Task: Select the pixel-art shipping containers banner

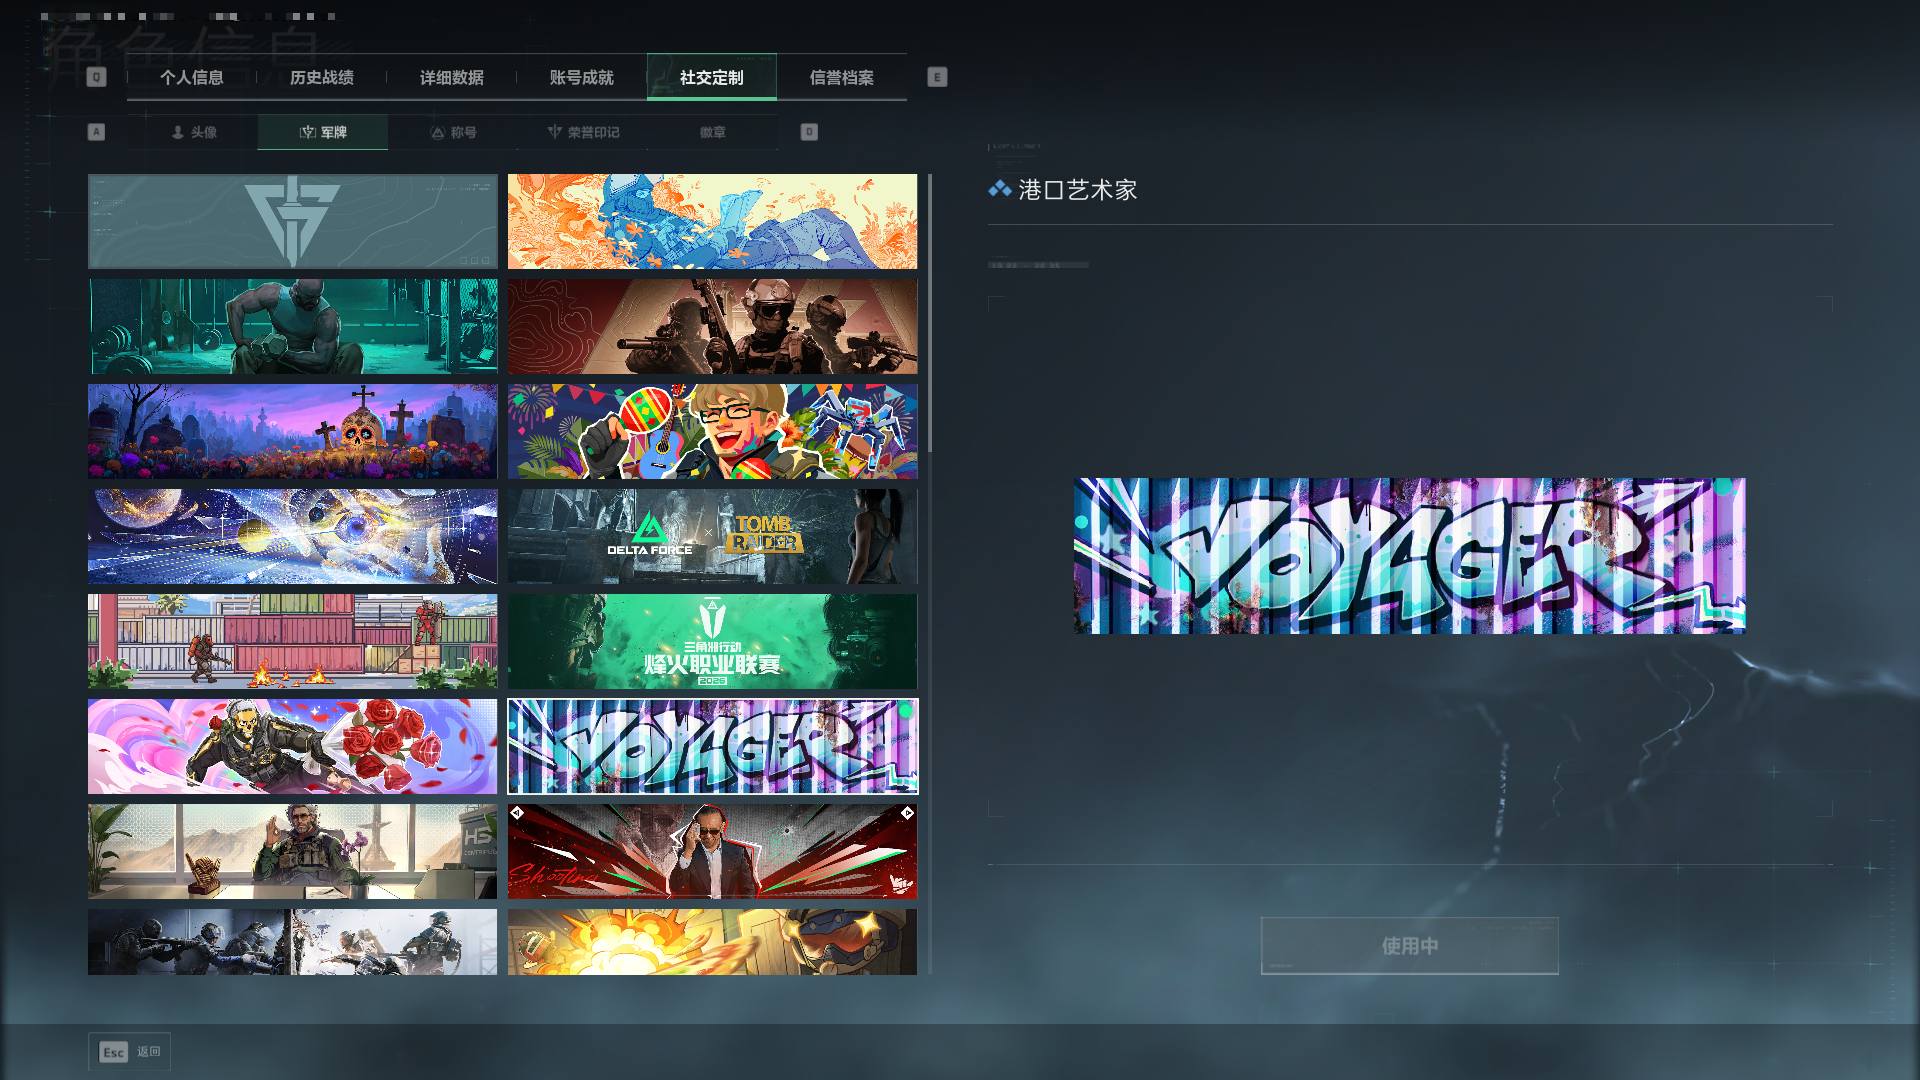Action: click(292, 641)
